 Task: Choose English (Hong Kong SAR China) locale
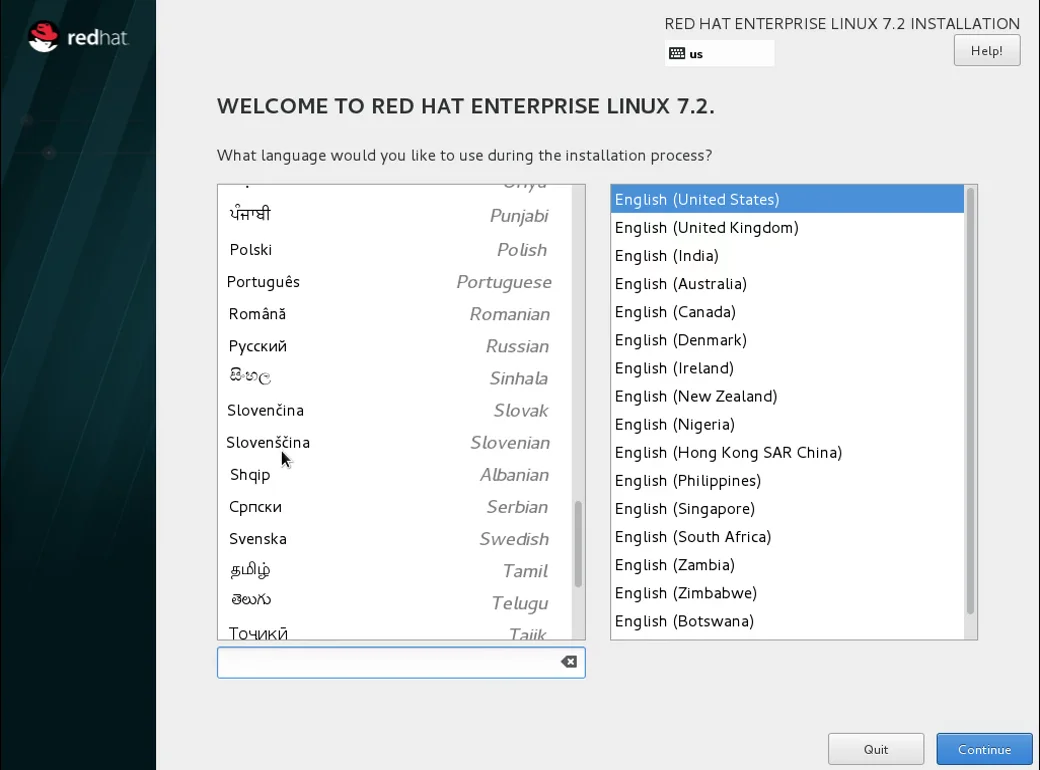click(787, 452)
